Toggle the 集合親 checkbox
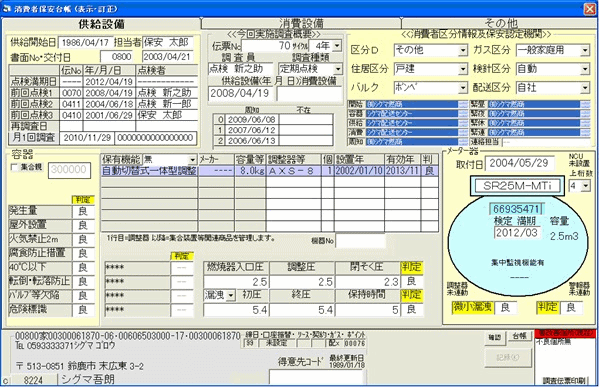This screenshot has height=387, width=599. [x=15, y=167]
